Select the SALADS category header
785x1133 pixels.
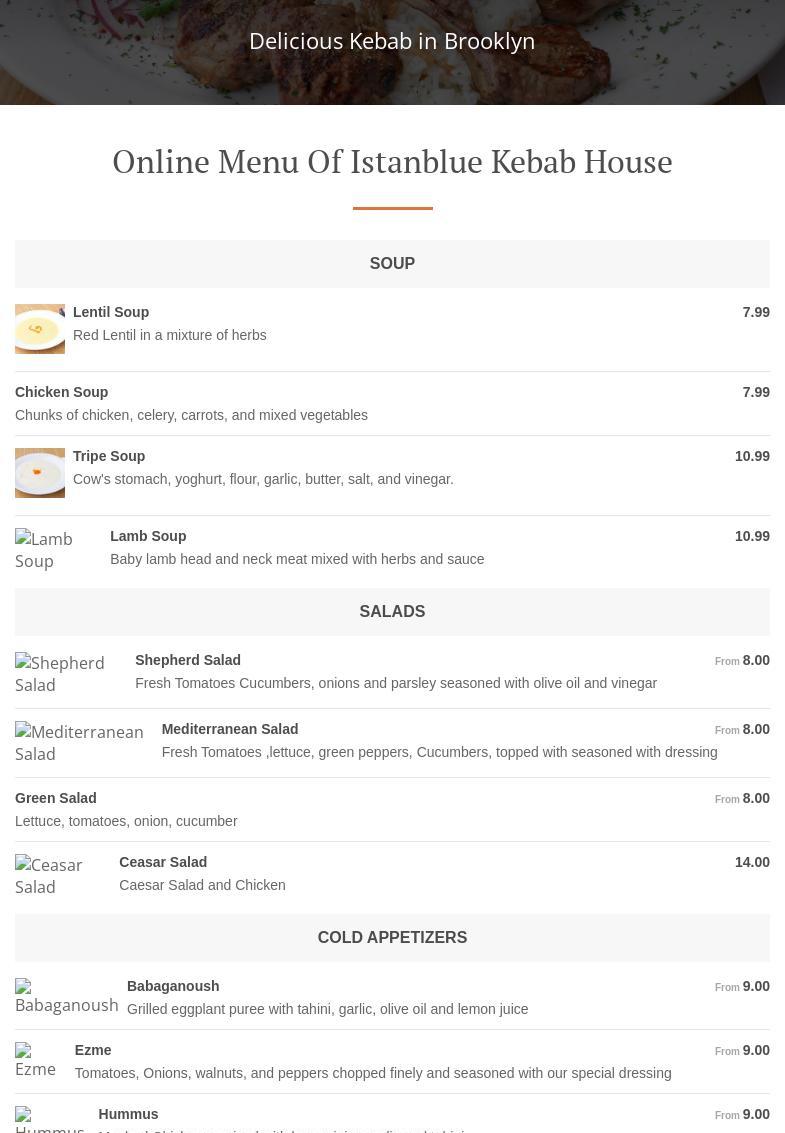click(x=392, y=612)
